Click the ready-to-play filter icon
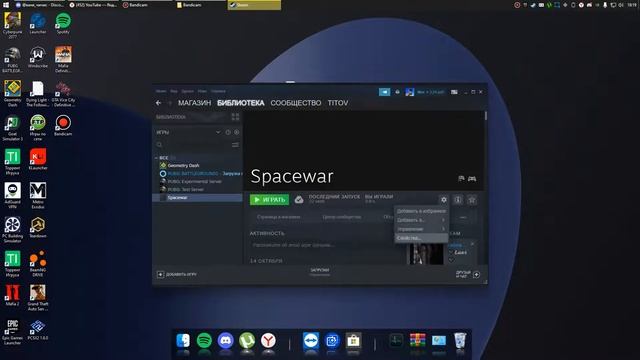The height and width of the screenshot is (360, 640). click(x=237, y=132)
